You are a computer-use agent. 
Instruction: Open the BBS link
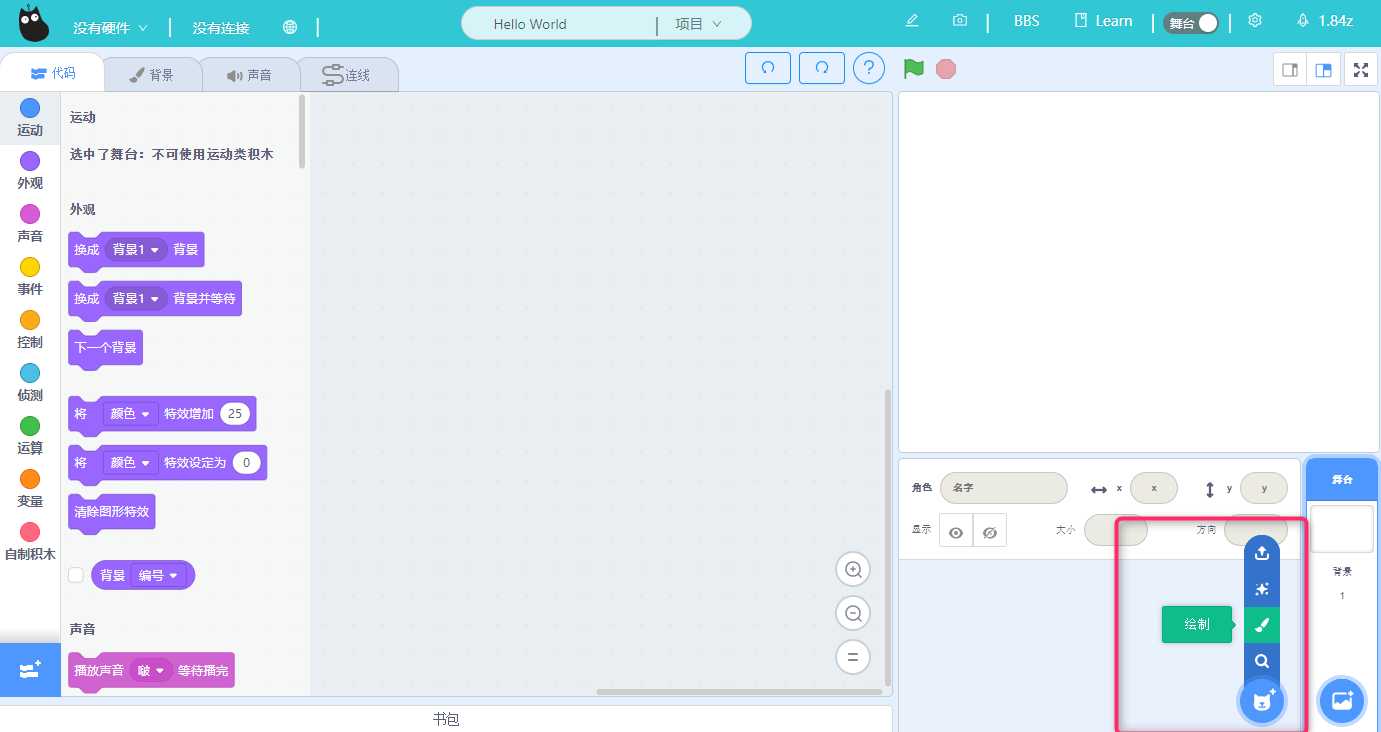[x=1026, y=21]
